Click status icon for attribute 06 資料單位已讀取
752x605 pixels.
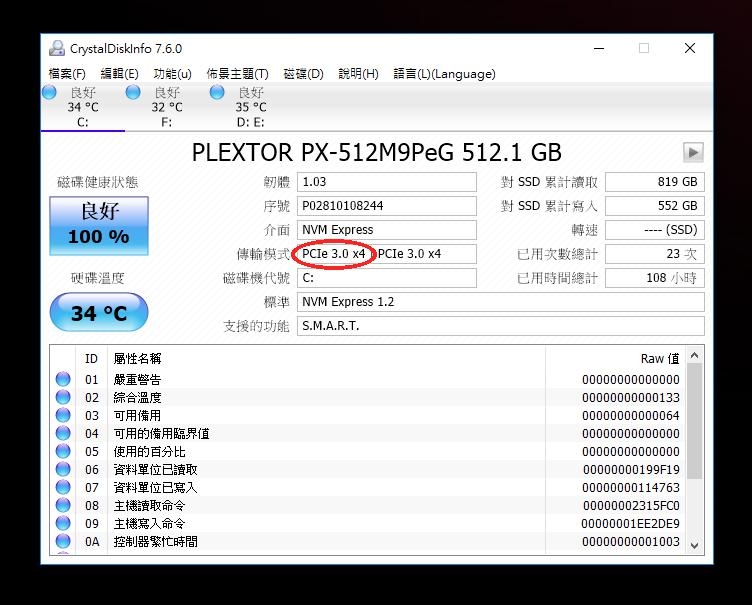pos(63,469)
